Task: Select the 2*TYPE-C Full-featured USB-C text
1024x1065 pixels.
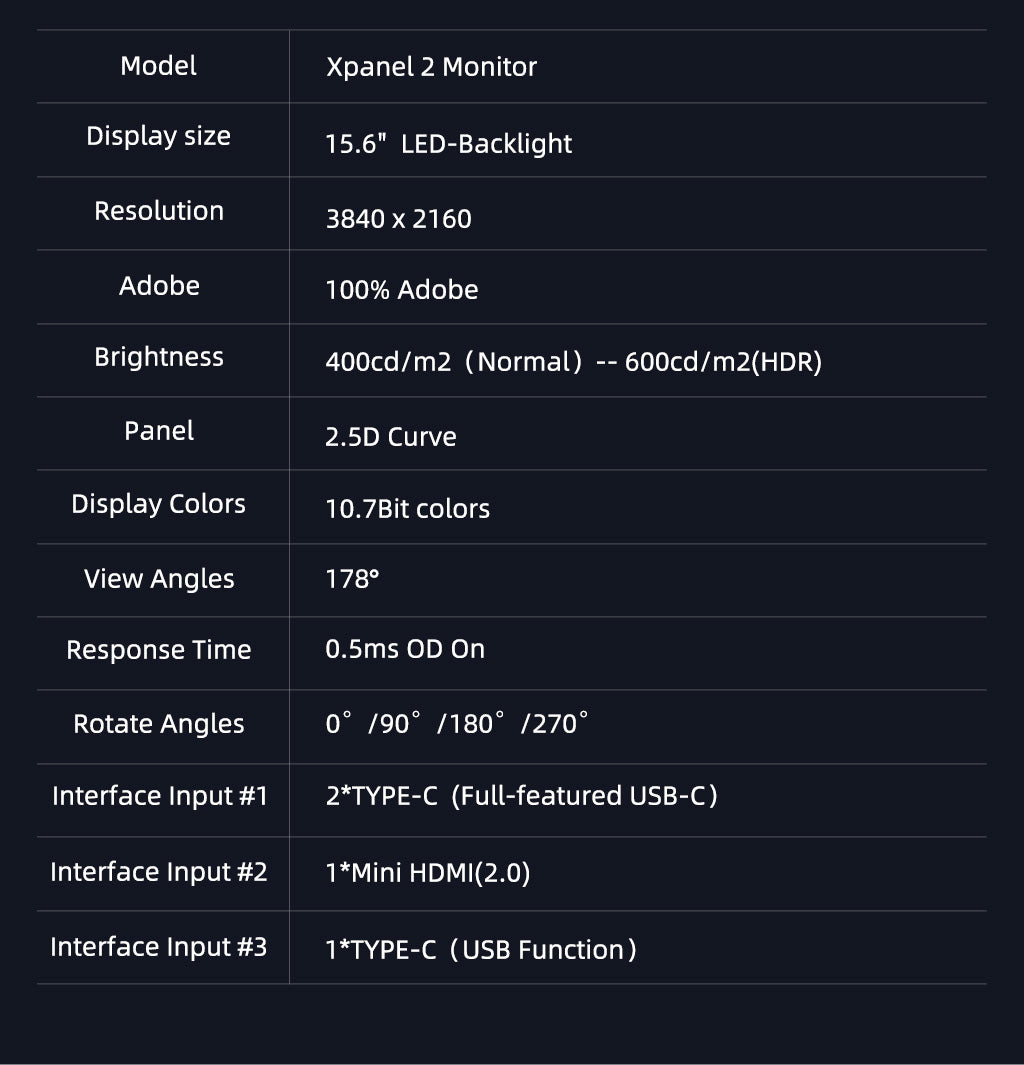Action: [x=522, y=796]
